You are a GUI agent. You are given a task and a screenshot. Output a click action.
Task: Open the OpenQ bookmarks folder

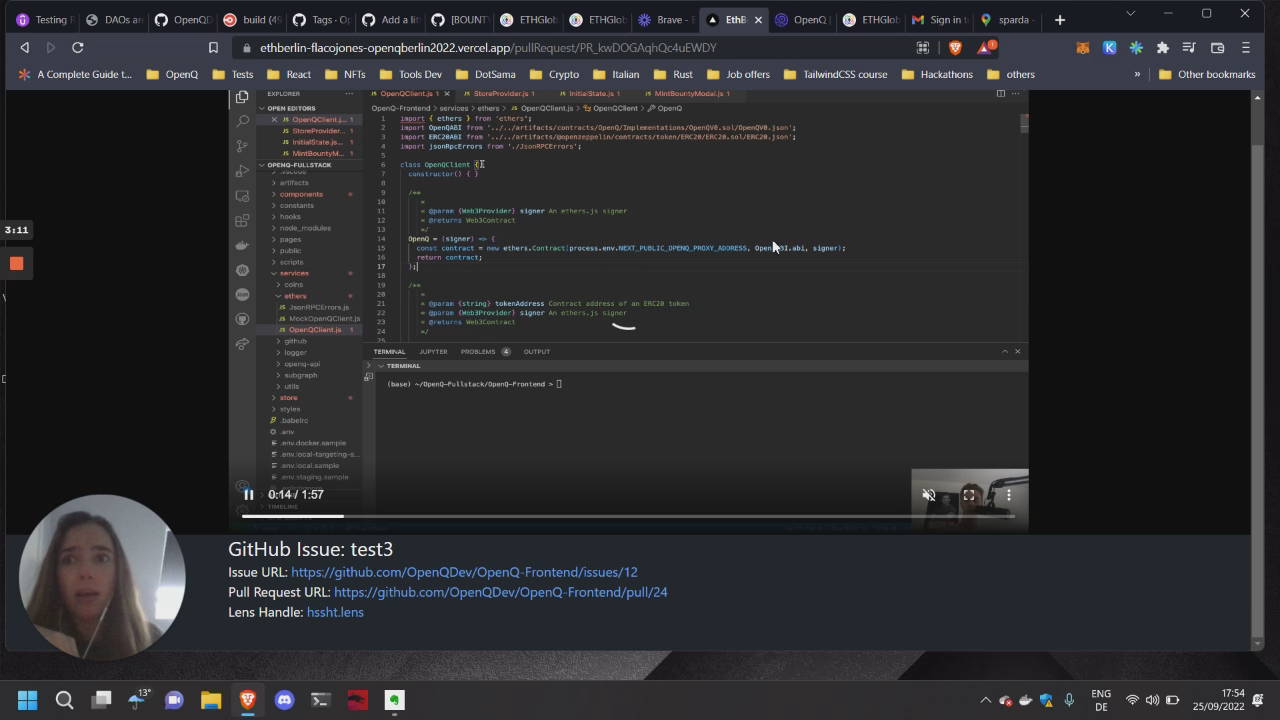pyautogui.click(x=172, y=74)
